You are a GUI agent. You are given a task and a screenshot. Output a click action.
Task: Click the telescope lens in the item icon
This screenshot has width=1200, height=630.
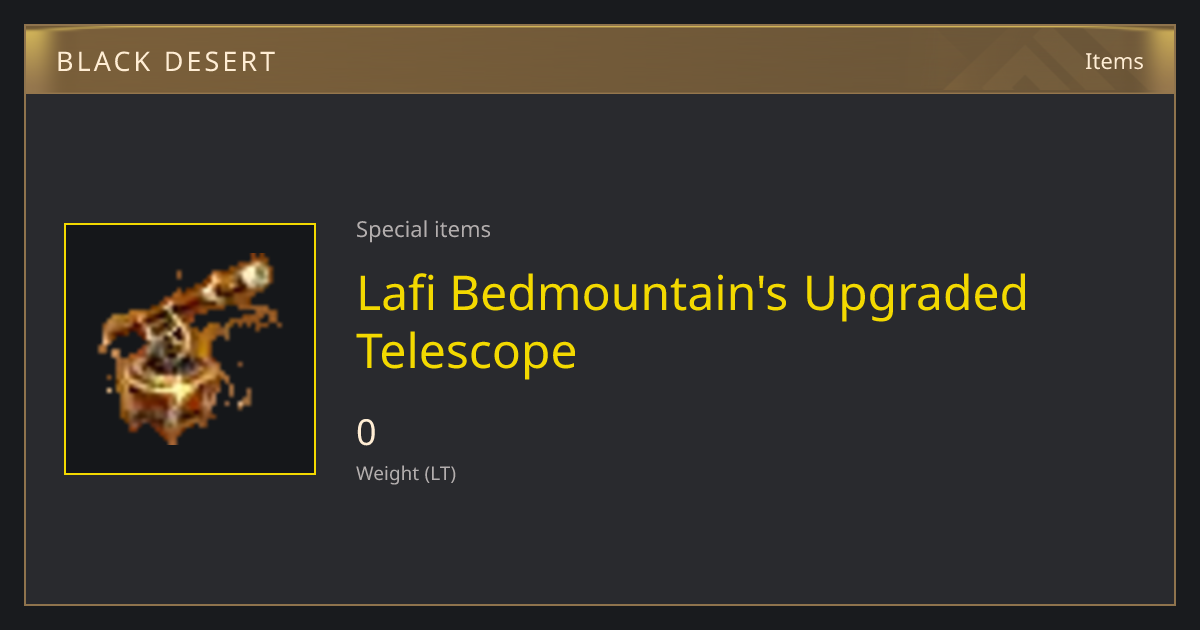coord(257,273)
